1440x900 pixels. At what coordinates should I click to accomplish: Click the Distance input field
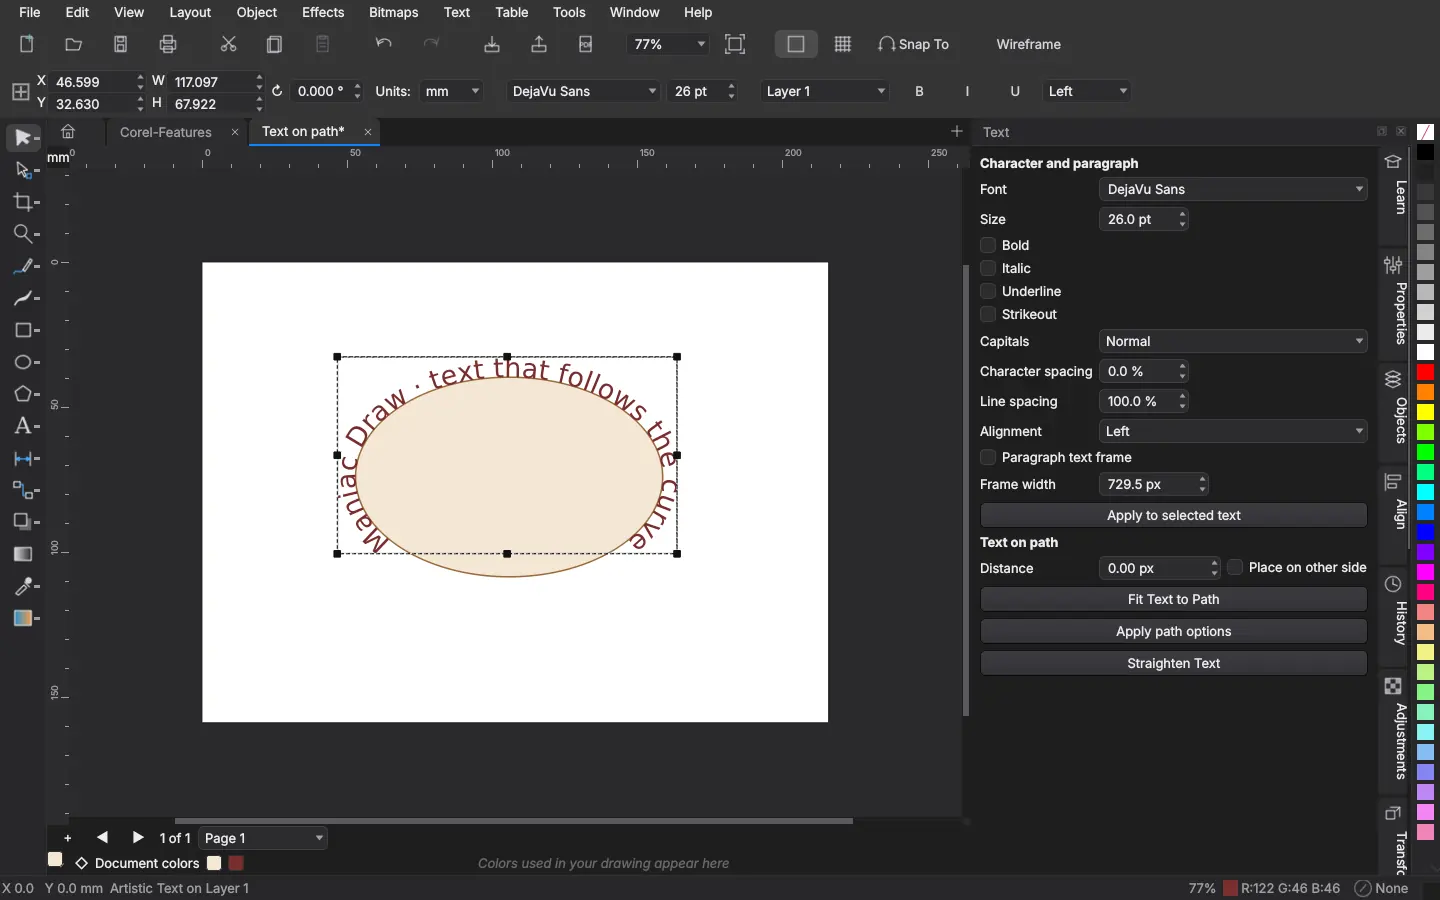[1154, 568]
